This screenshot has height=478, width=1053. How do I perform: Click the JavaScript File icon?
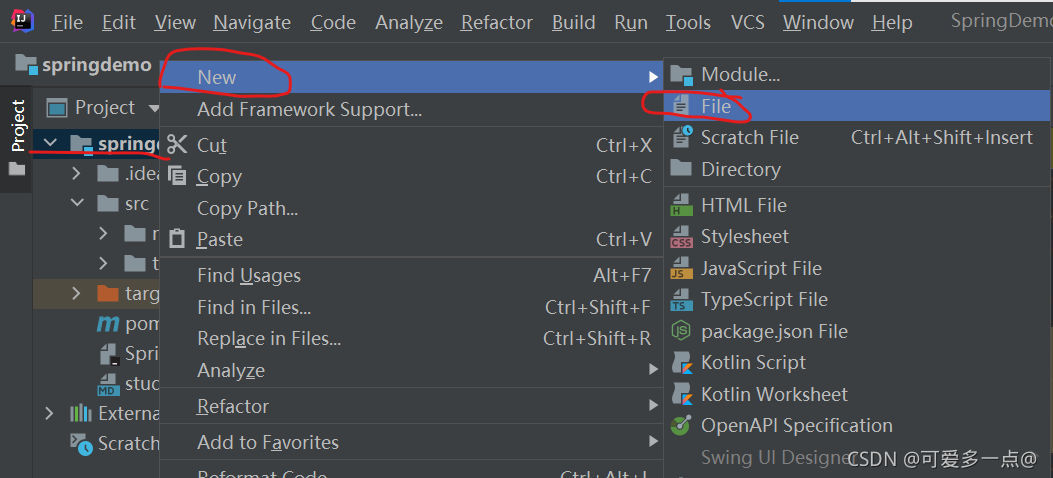[681, 268]
